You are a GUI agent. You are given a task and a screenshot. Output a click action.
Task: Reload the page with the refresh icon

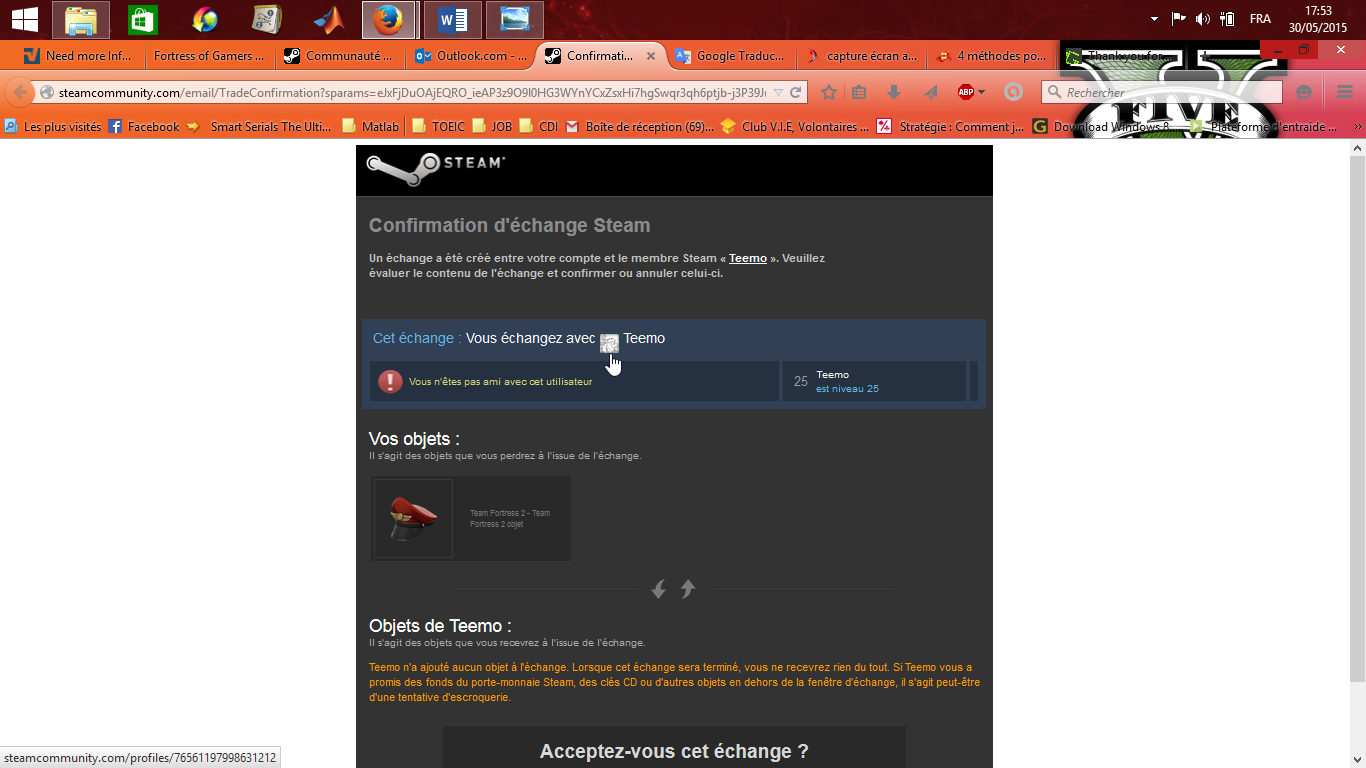tap(796, 92)
